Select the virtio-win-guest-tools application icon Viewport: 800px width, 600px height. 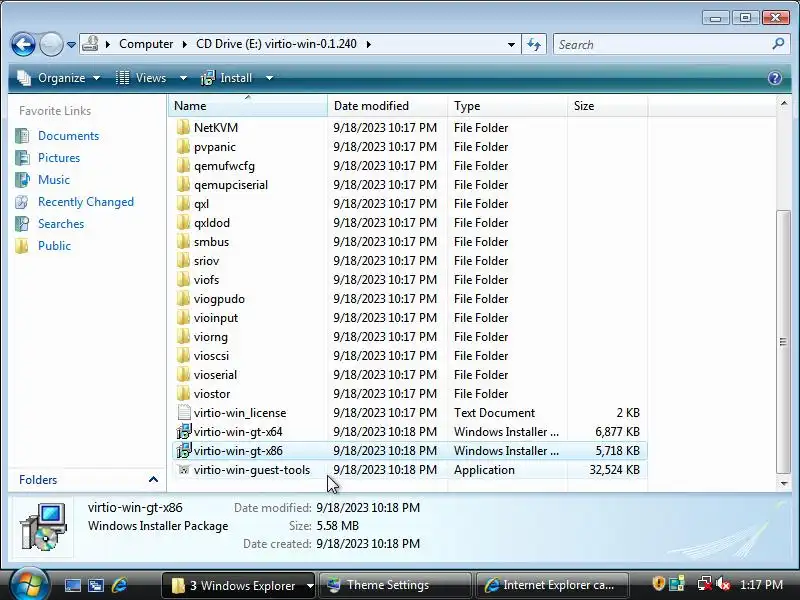pyautogui.click(x=184, y=469)
